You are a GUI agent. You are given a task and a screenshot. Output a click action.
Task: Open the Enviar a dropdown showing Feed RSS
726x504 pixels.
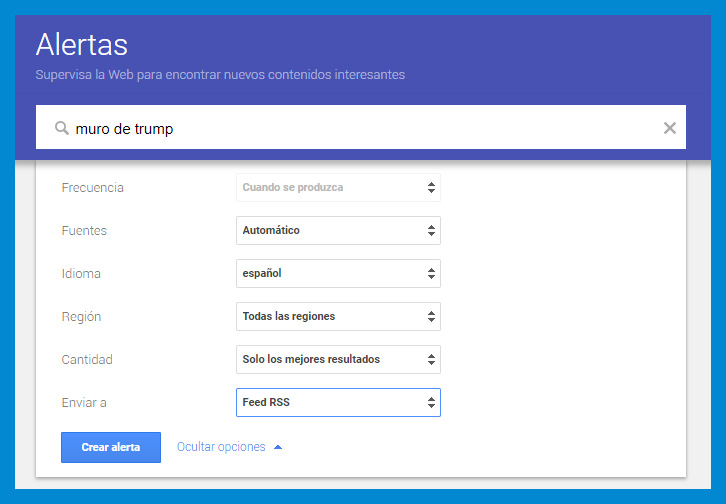[x=338, y=403]
